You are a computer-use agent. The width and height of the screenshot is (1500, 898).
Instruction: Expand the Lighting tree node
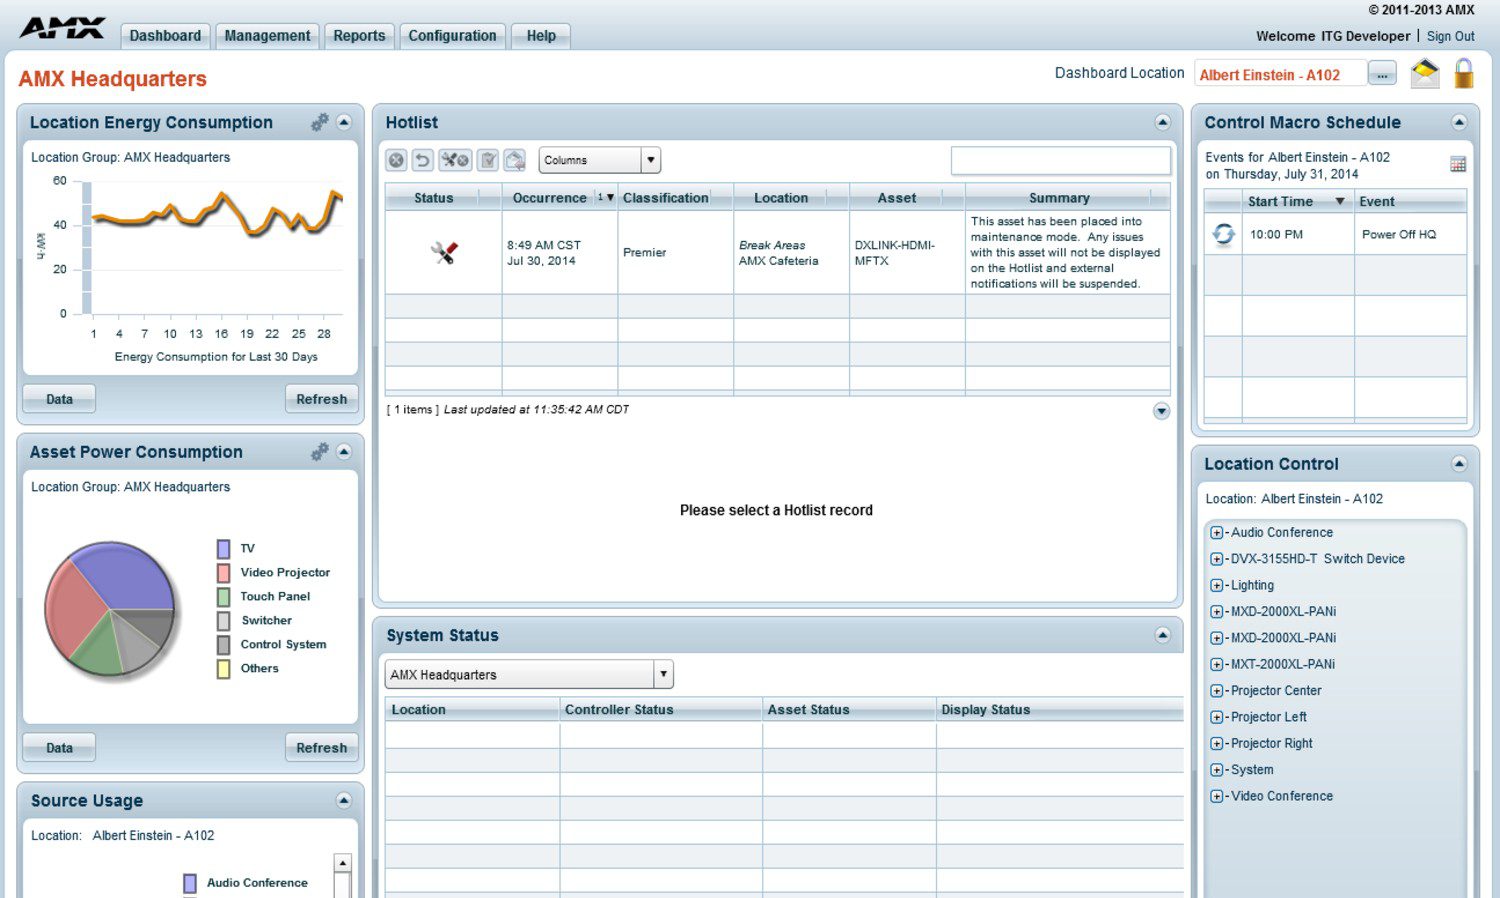pos(1216,586)
